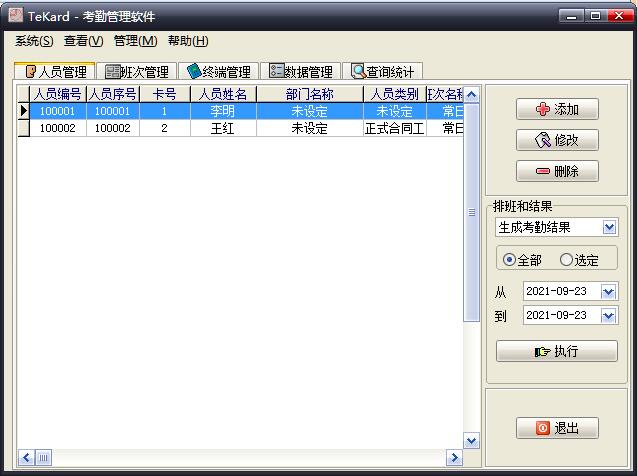Click the pointing hand icon on 执行 button
Screen dimensions: 637x476
pyautogui.click(x=542, y=351)
